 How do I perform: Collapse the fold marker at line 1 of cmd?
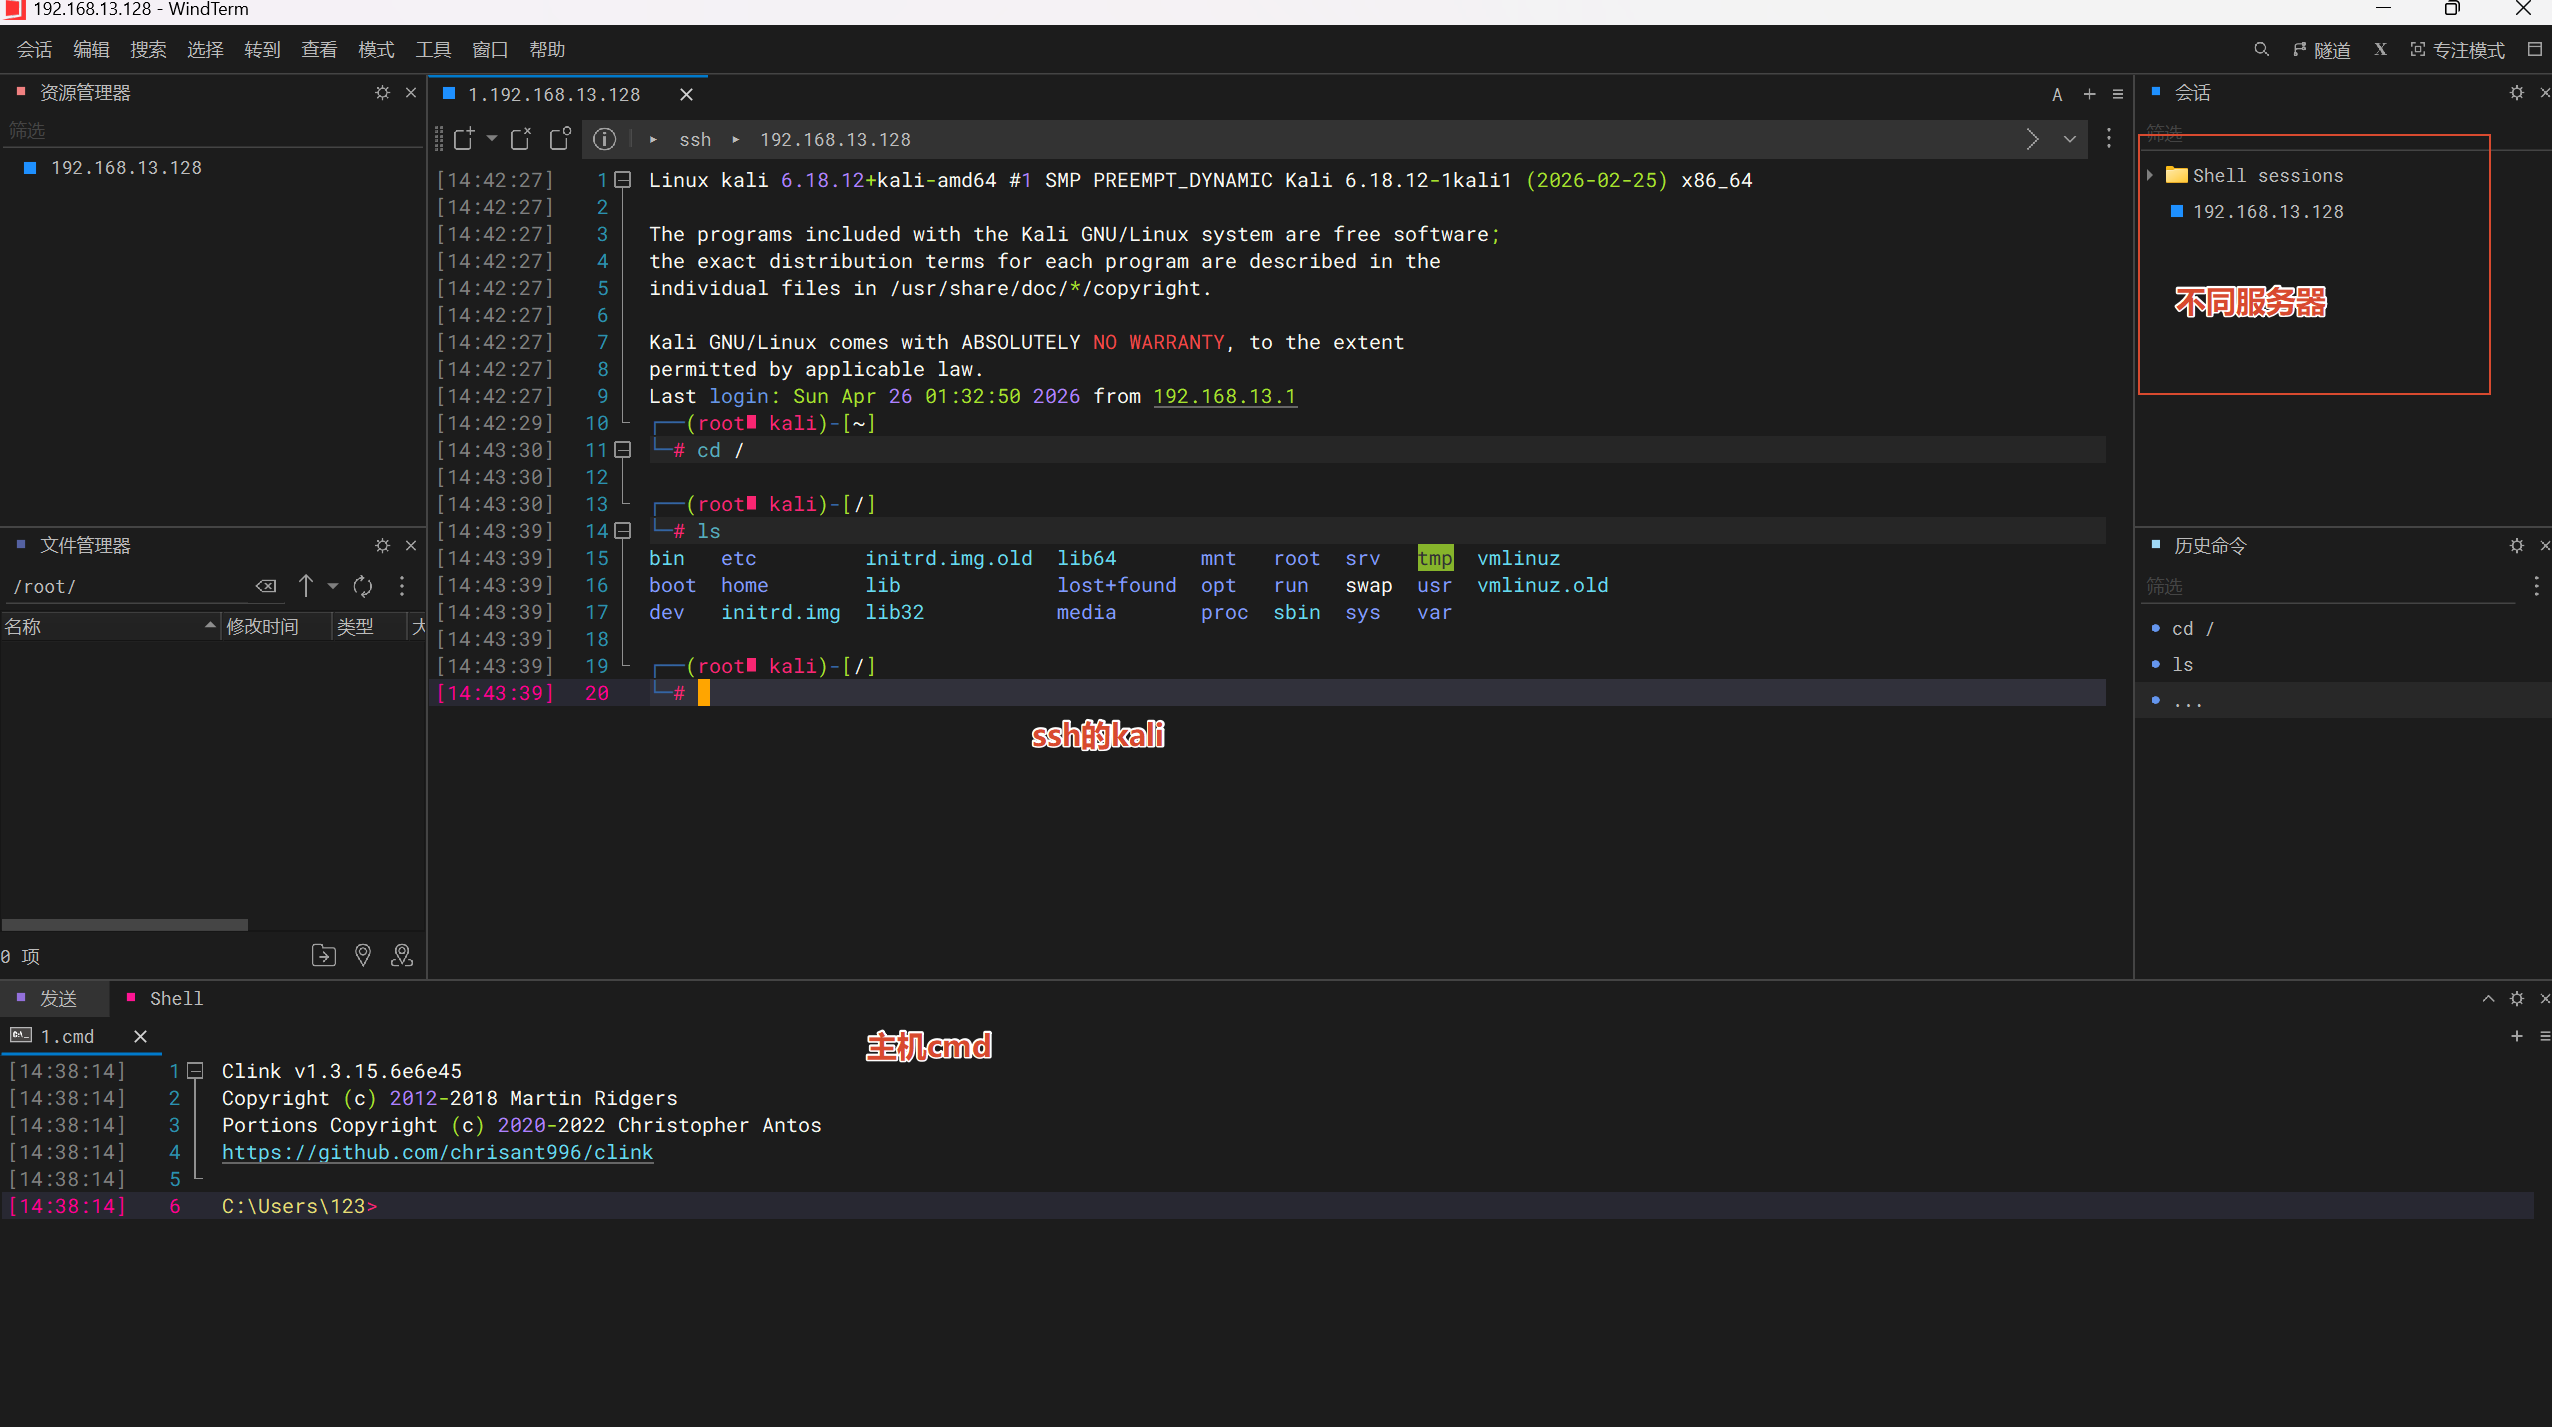(196, 1071)
